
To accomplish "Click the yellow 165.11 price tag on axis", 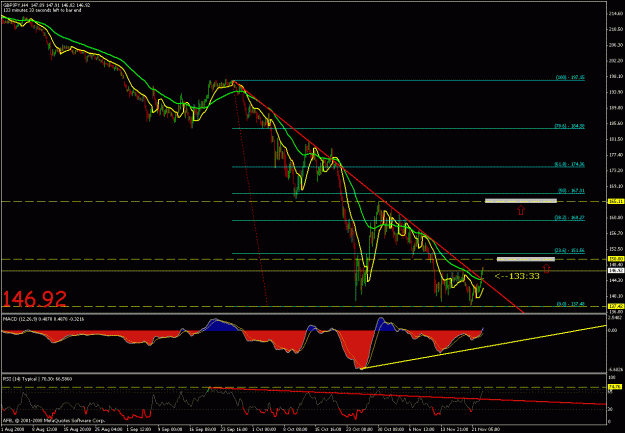I will tap(615, 202).
